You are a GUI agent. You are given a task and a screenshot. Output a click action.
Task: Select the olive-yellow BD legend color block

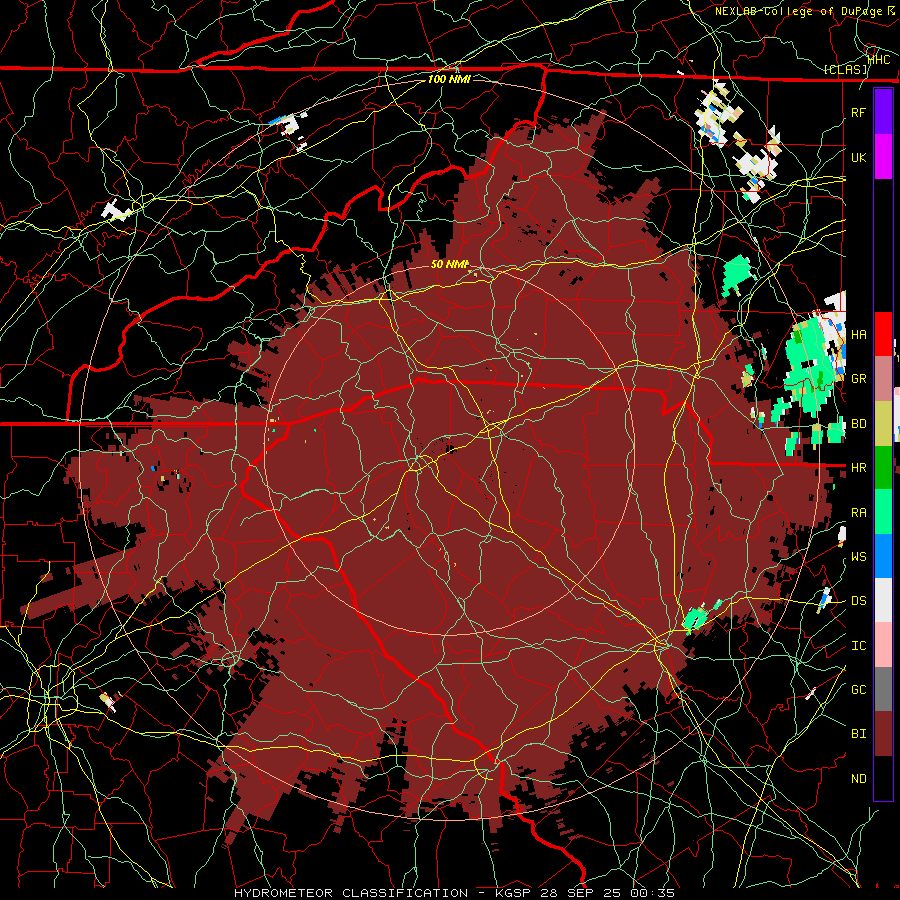click(x=883, y=424)
